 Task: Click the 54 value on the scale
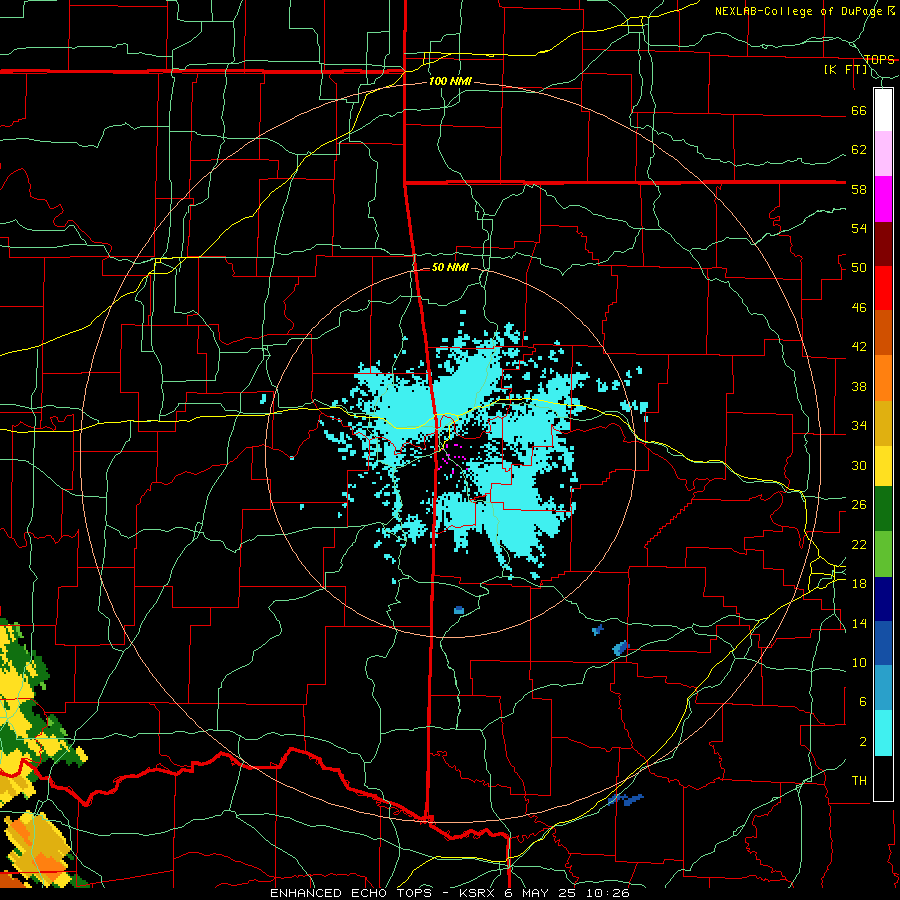859,228
